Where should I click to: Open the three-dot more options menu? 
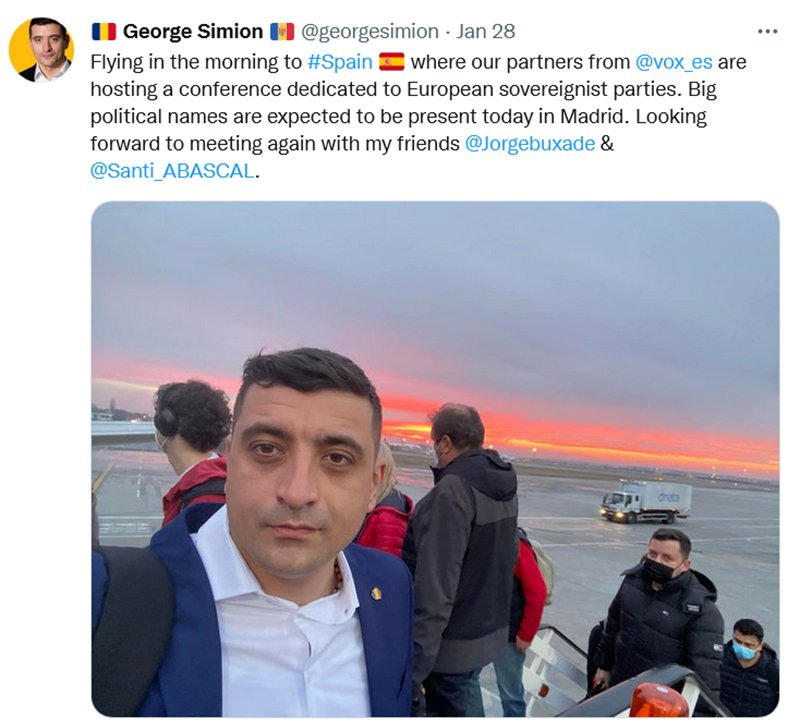click(x=767, y=32)
